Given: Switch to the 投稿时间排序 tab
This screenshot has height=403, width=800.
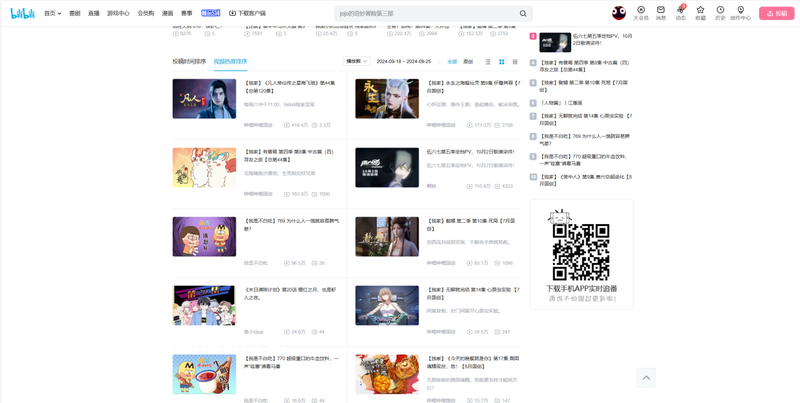Looking at the screenshot, I should tap(189, 62).
